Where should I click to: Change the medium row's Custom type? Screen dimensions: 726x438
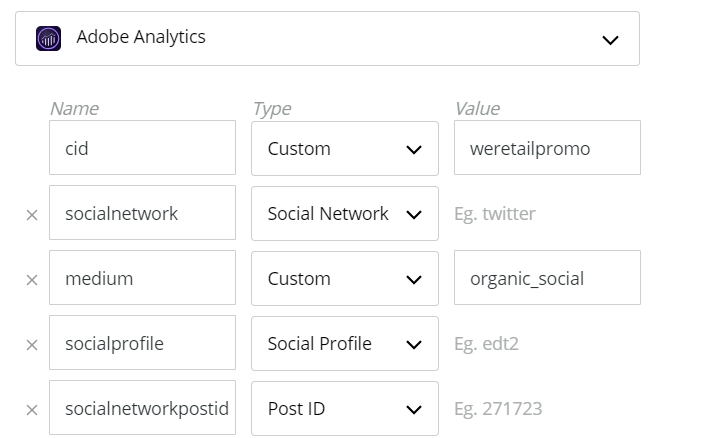pyautogui.click(x=344, y=279)
